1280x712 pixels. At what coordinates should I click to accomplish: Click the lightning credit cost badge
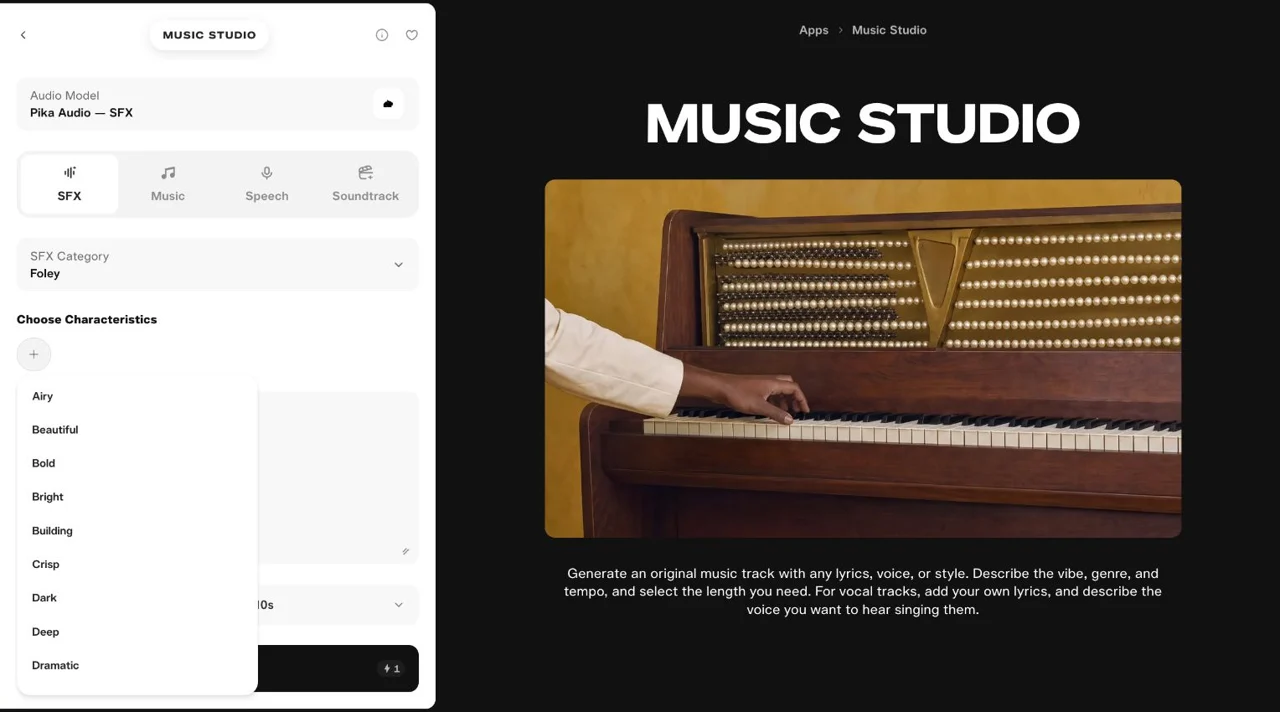tap(391, 668)
